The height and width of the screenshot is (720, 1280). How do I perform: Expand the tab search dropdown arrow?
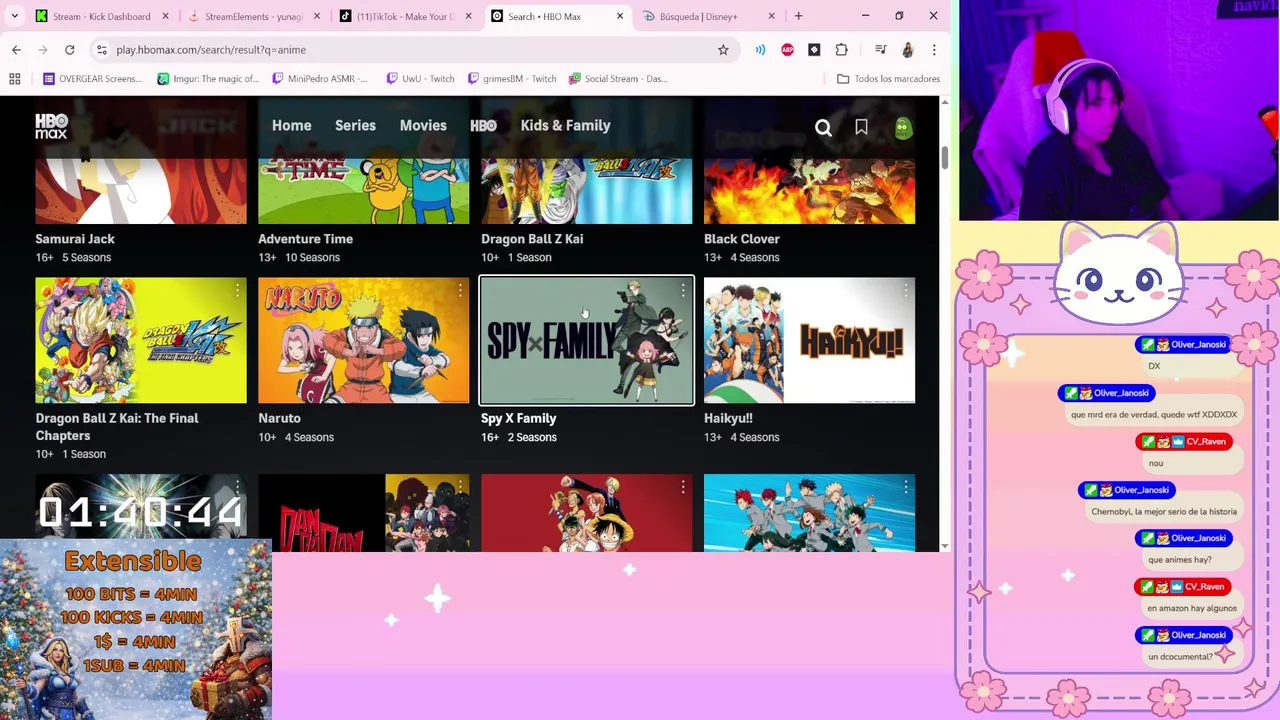point(14,16)
